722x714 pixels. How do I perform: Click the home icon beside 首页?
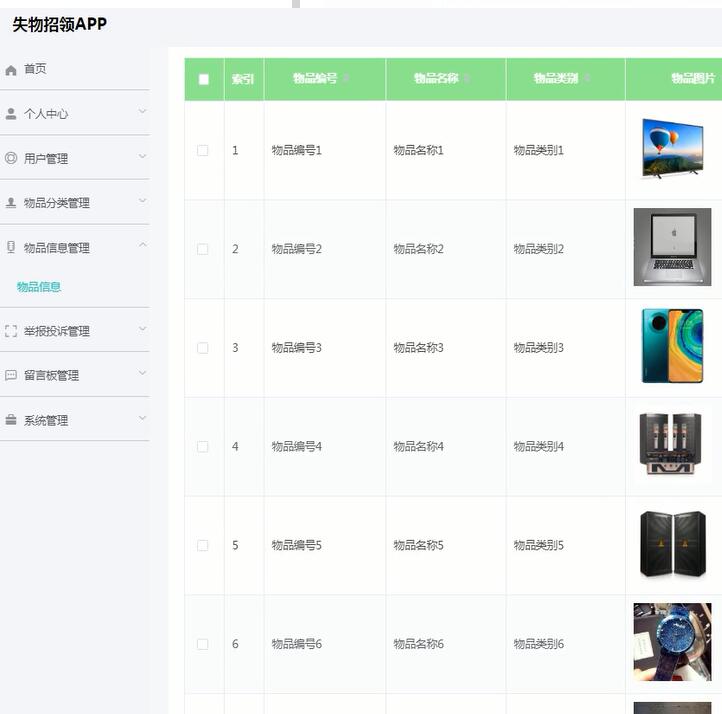pos(11,70)
